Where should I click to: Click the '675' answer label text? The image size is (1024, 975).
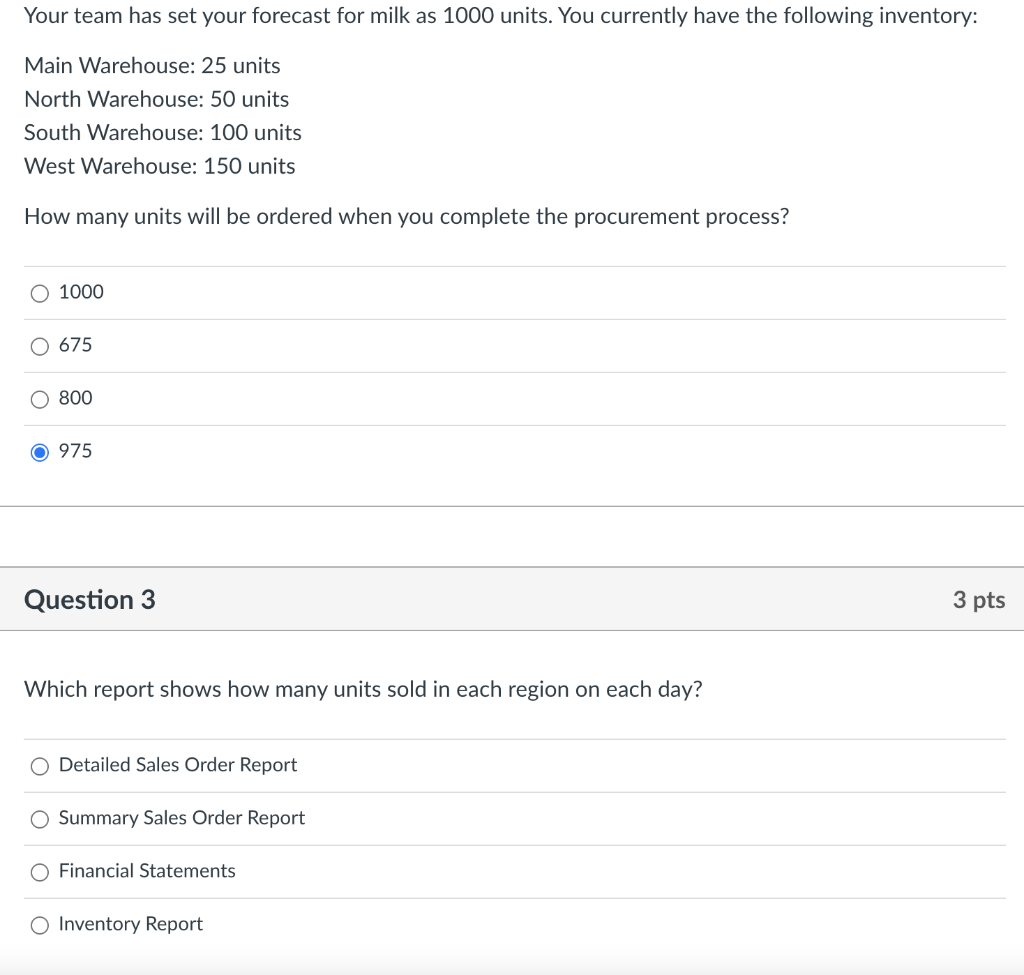point(76,345)
